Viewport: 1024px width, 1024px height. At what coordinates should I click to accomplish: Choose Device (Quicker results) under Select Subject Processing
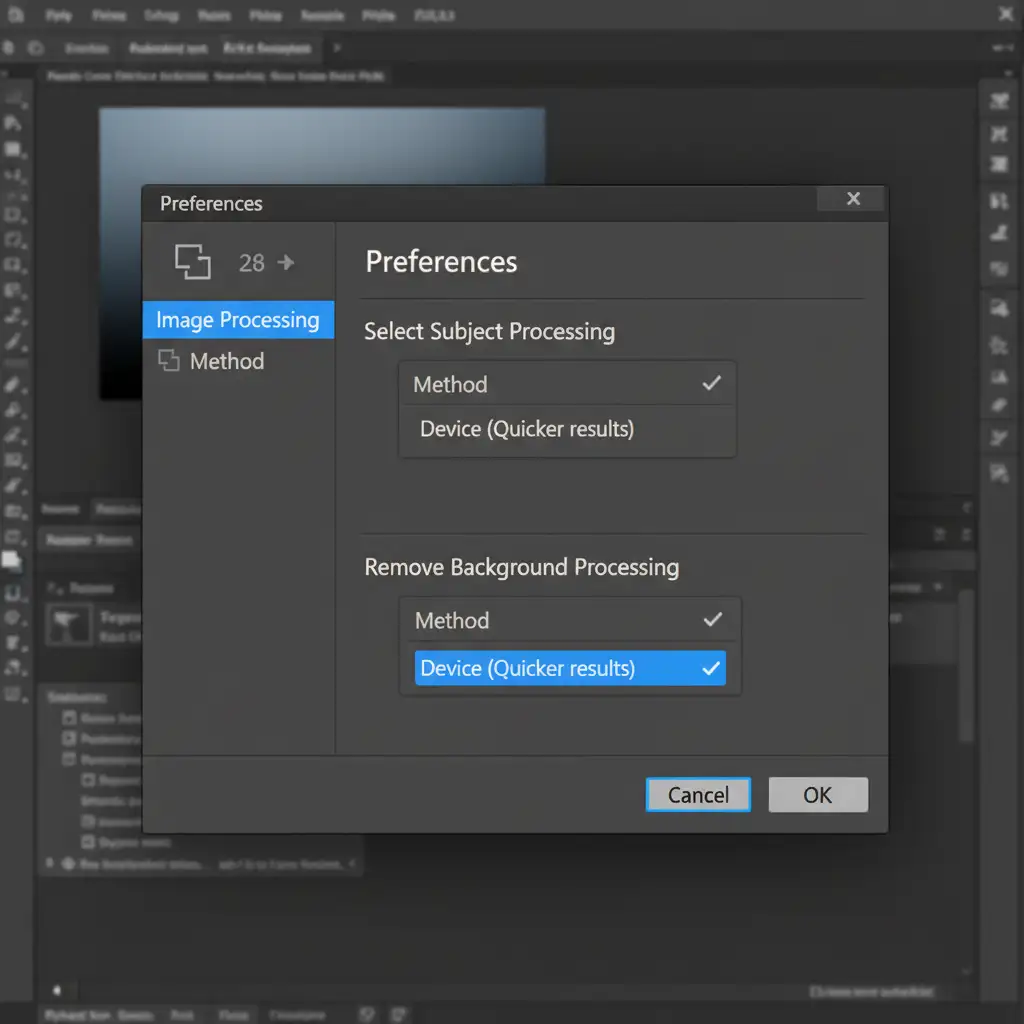coord(527,429)
